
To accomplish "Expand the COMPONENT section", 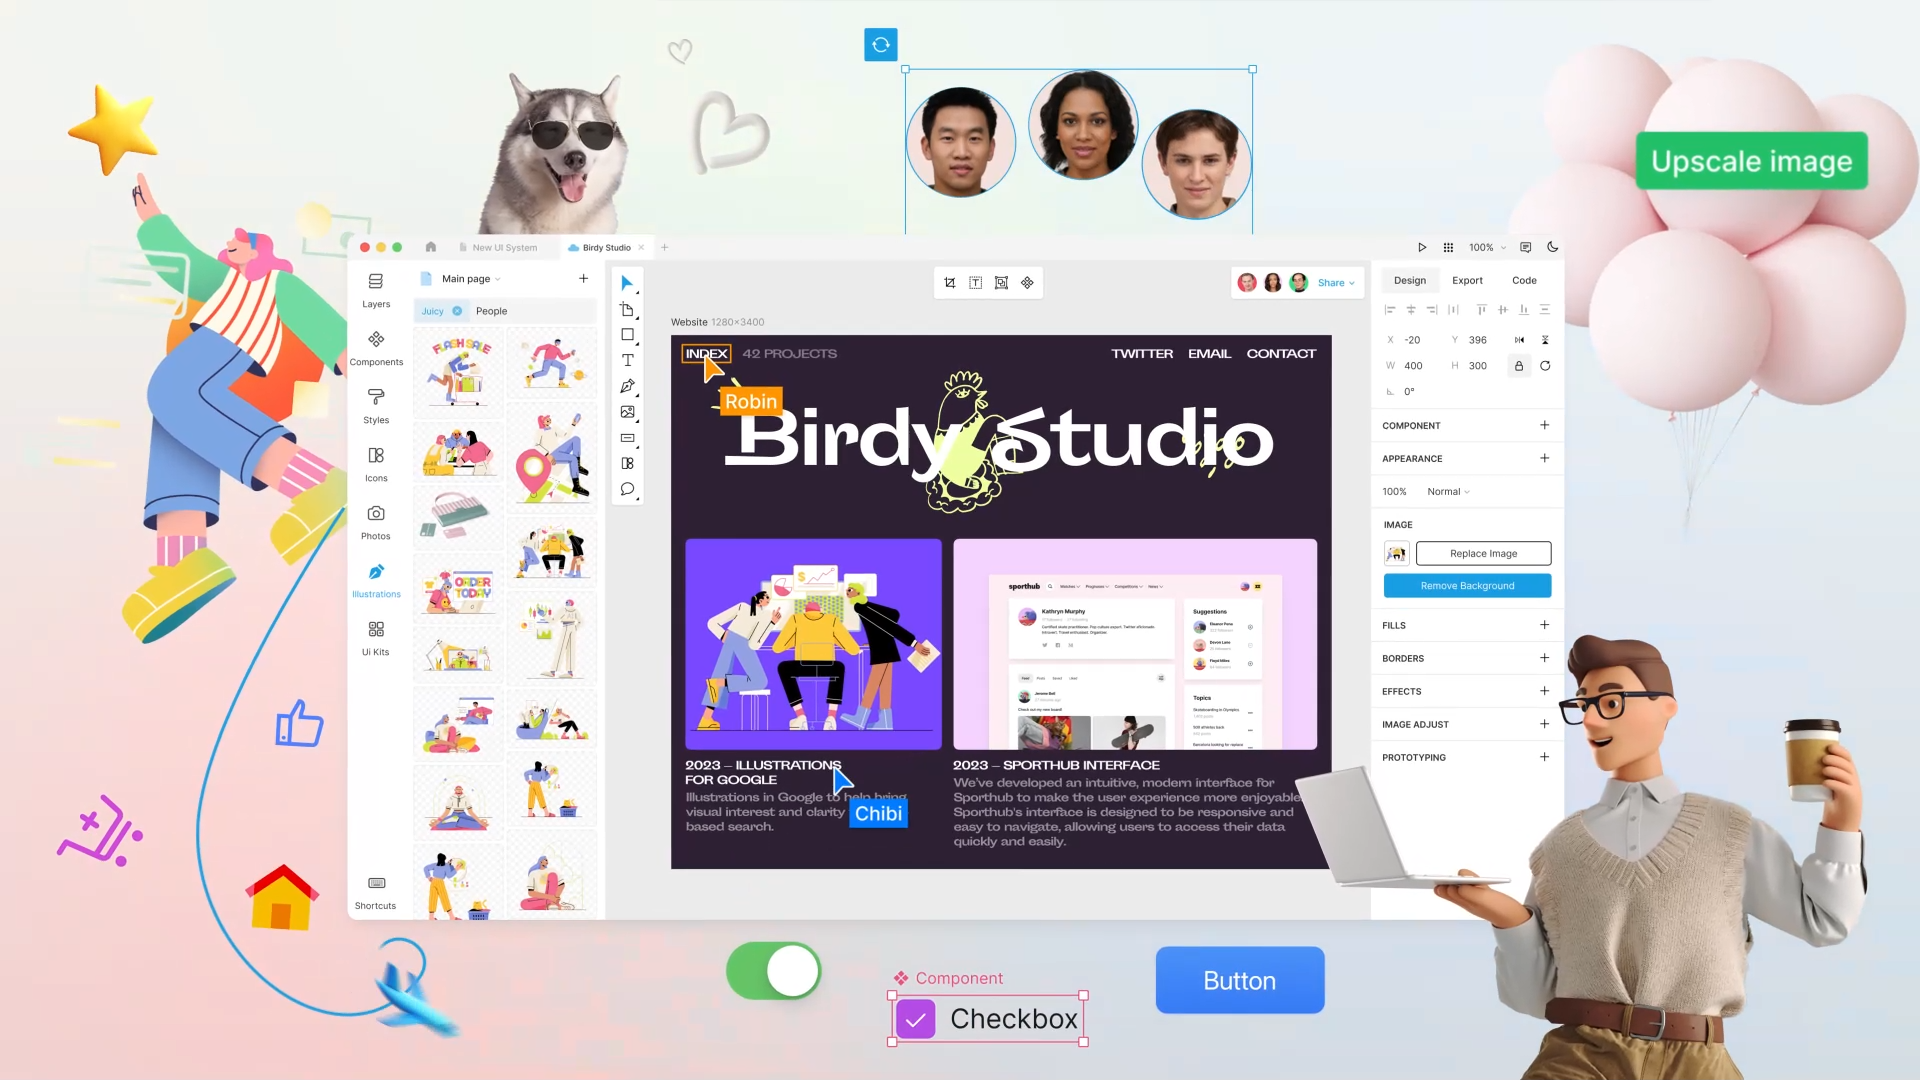I will [x=1544, y=425].
